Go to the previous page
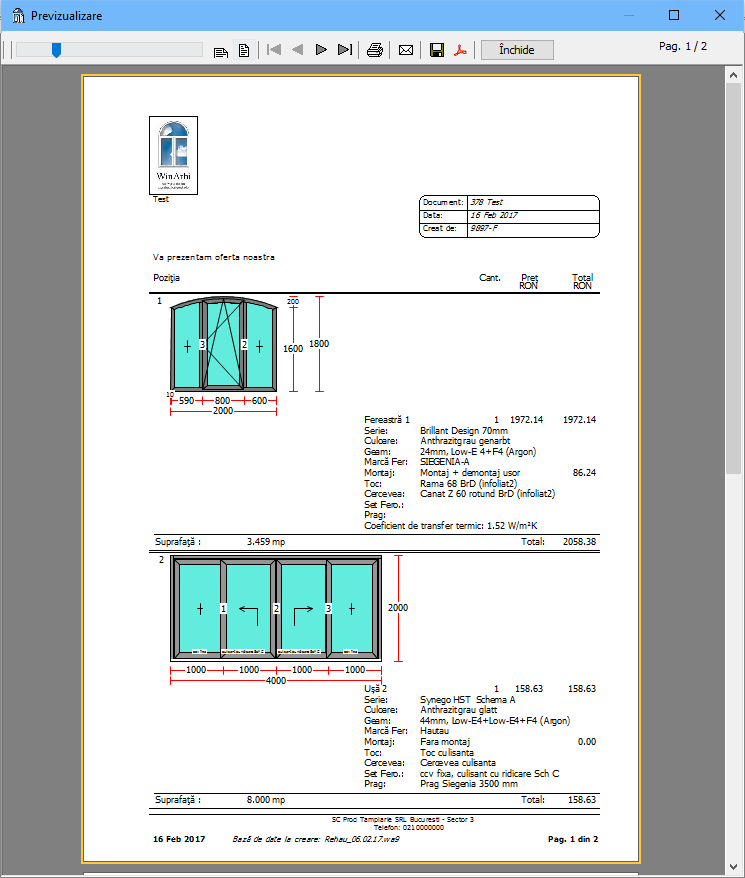 tap(297, 50)
